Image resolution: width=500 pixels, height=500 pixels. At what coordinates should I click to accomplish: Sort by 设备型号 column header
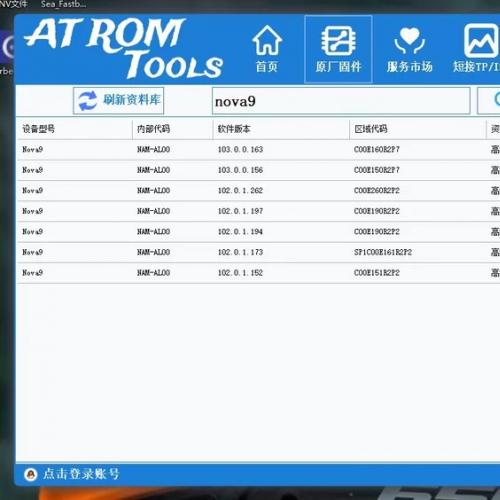click(74, 129)
